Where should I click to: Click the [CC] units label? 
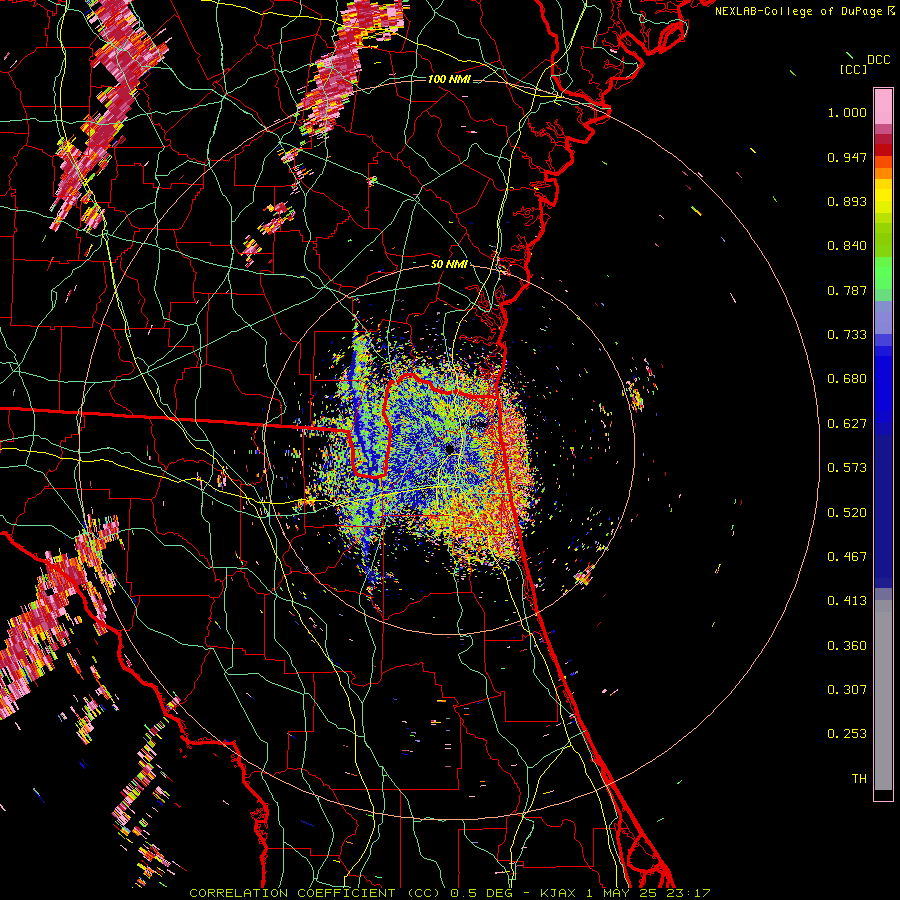(854, 69)
